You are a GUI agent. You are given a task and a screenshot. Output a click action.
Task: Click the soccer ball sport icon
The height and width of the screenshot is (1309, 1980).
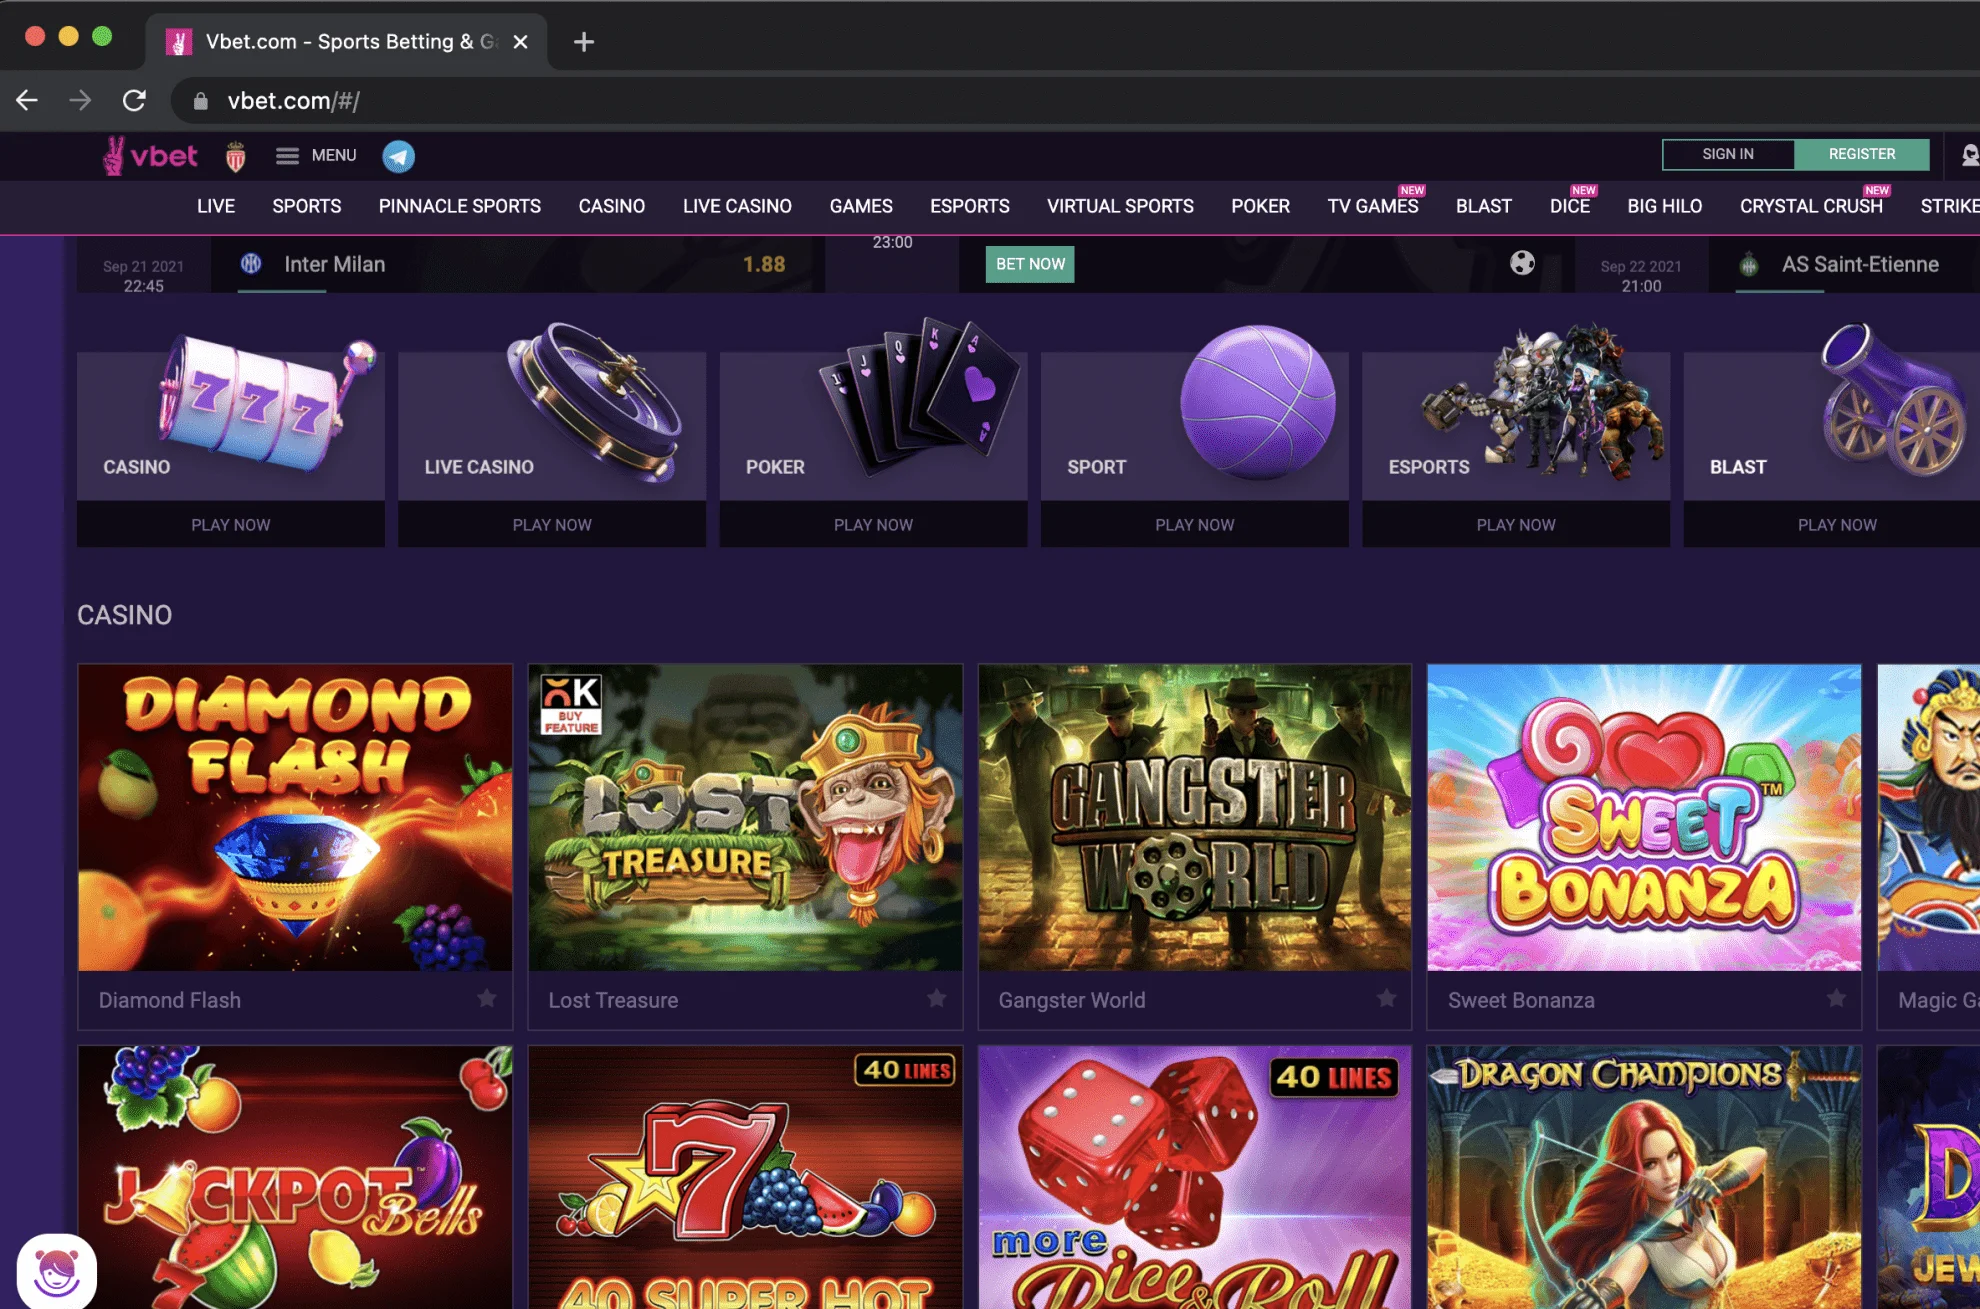tap(1522, 263)
